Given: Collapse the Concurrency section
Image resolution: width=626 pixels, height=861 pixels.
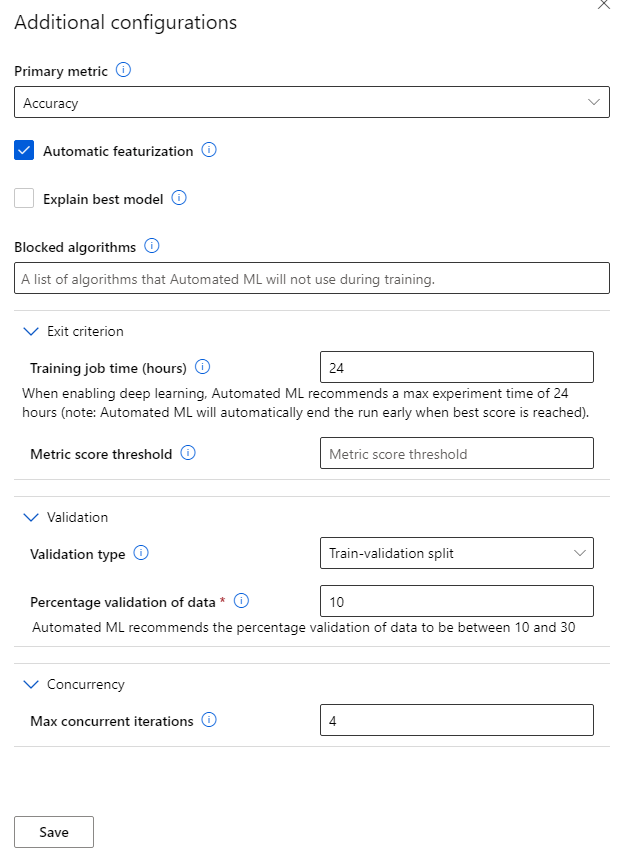Looking at the screenshot, I should click(30, 684).
